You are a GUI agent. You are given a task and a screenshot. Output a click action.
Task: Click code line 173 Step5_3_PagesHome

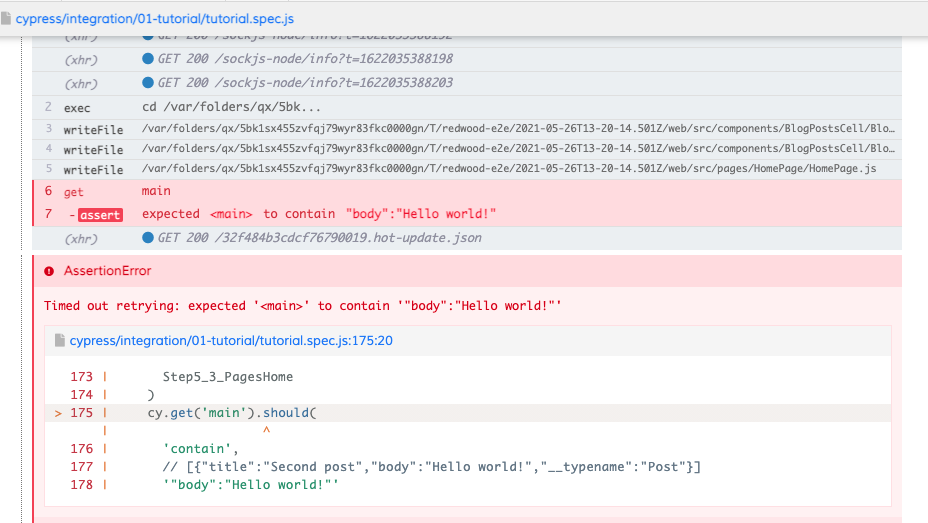(228, 377)
